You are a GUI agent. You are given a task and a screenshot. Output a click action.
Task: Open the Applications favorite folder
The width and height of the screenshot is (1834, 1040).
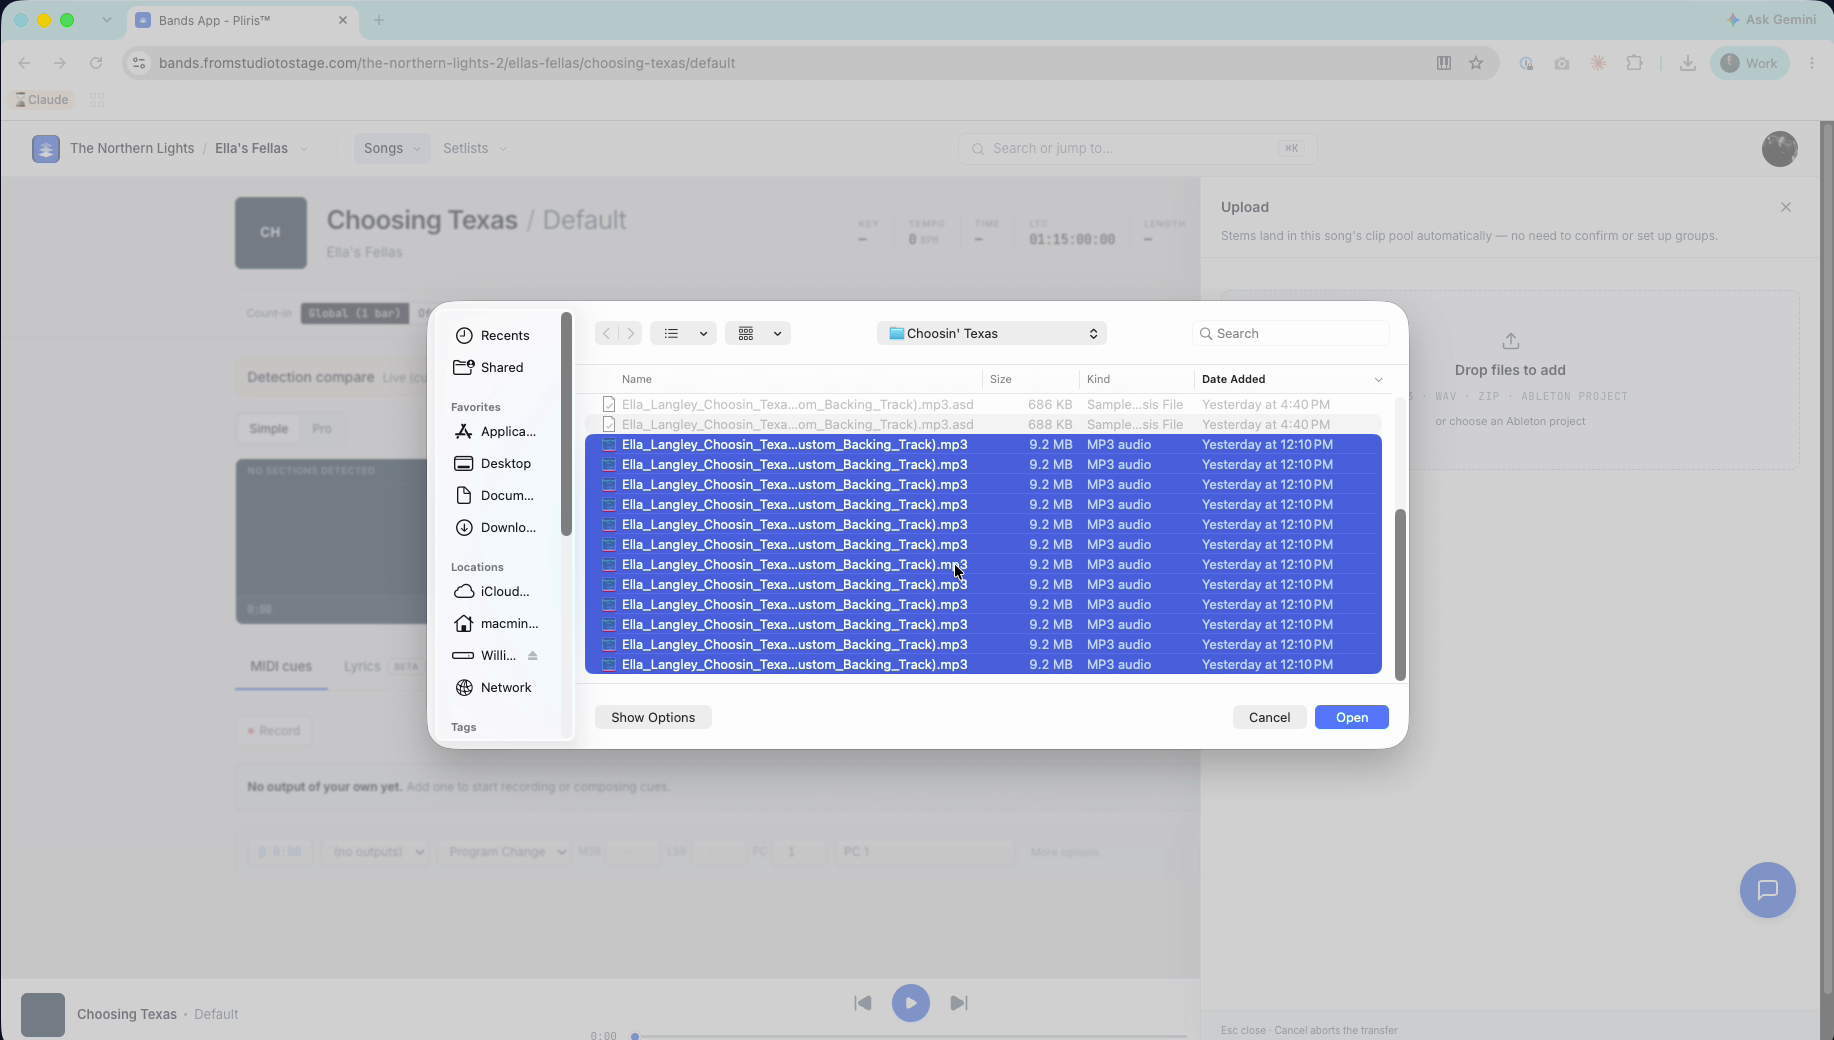coord(495,431)
